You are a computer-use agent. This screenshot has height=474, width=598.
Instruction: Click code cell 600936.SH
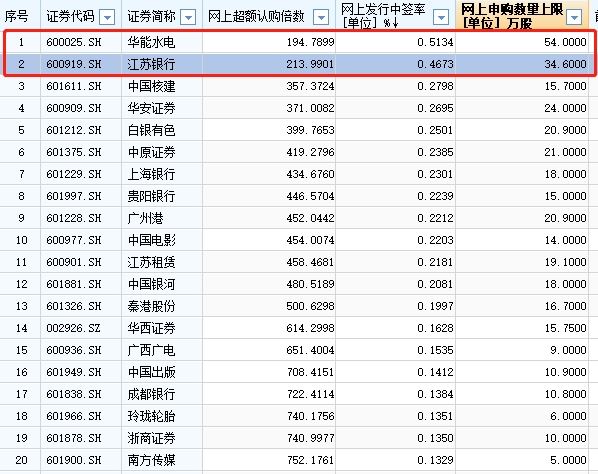tap(74, 350)
